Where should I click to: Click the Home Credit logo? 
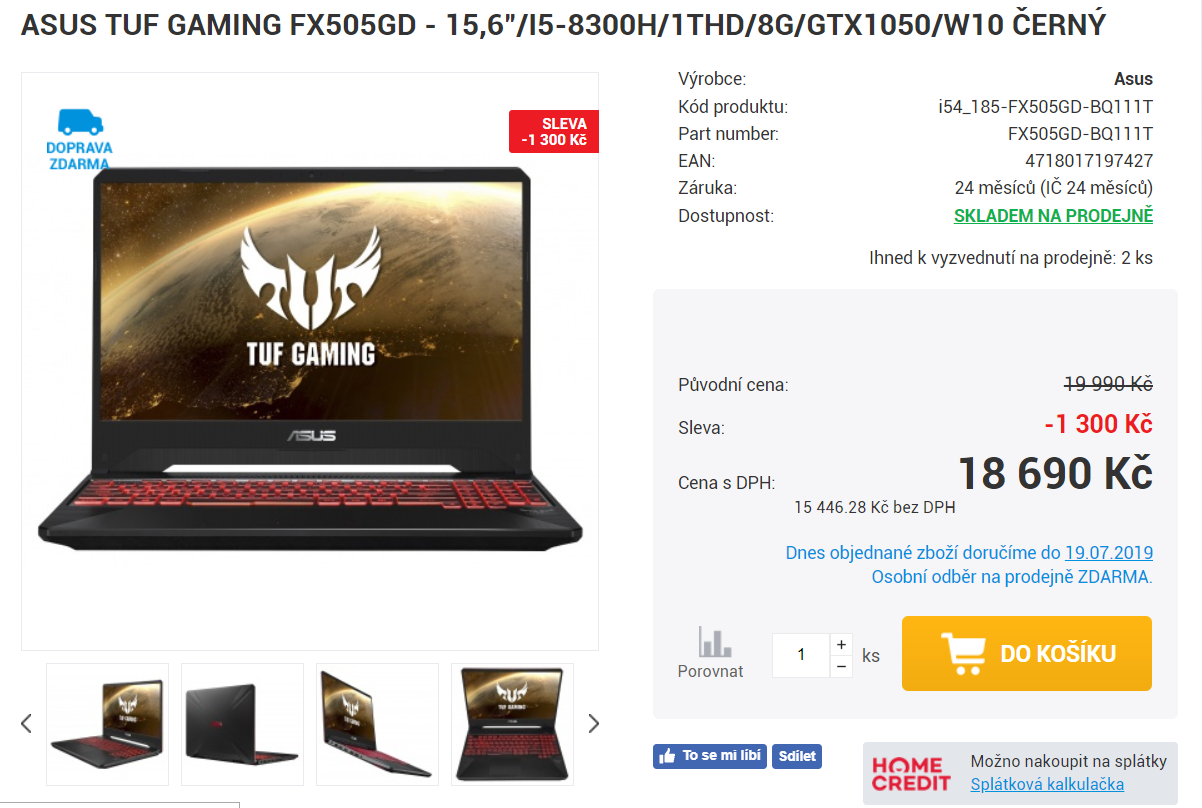pos(911,773)
